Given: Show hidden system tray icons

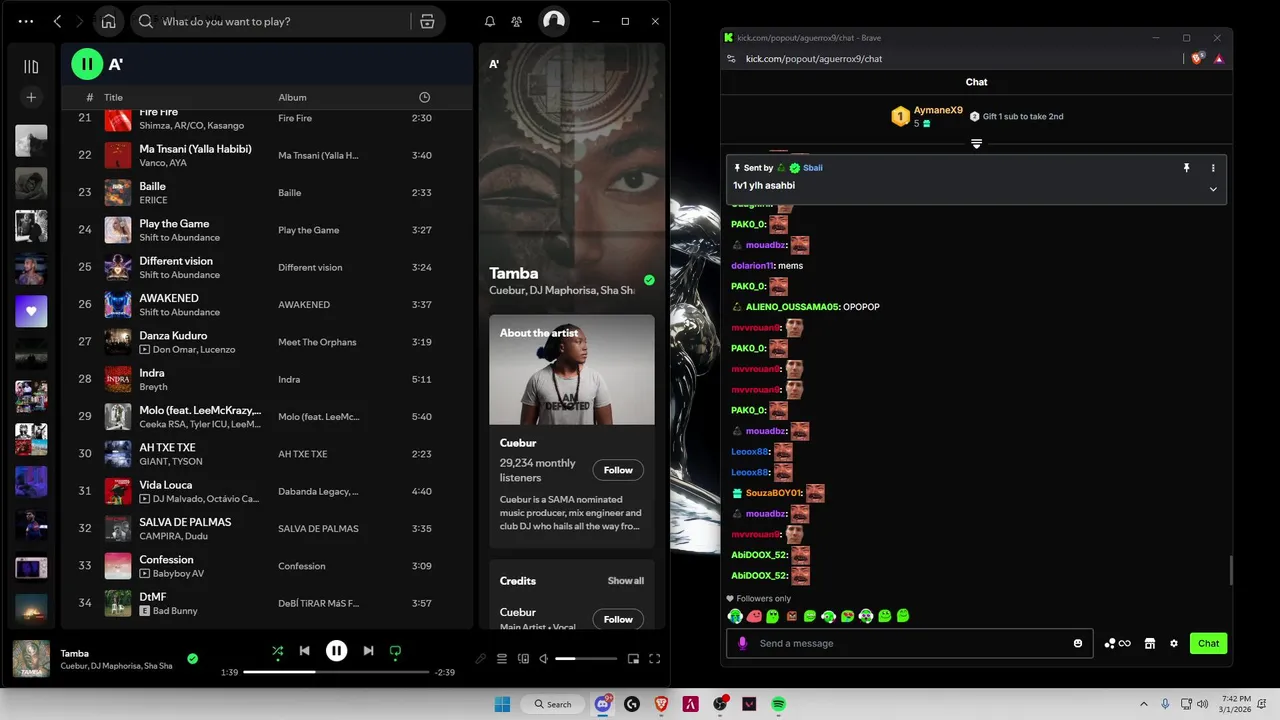Looking at the screenshot, I should (1143, 704).
